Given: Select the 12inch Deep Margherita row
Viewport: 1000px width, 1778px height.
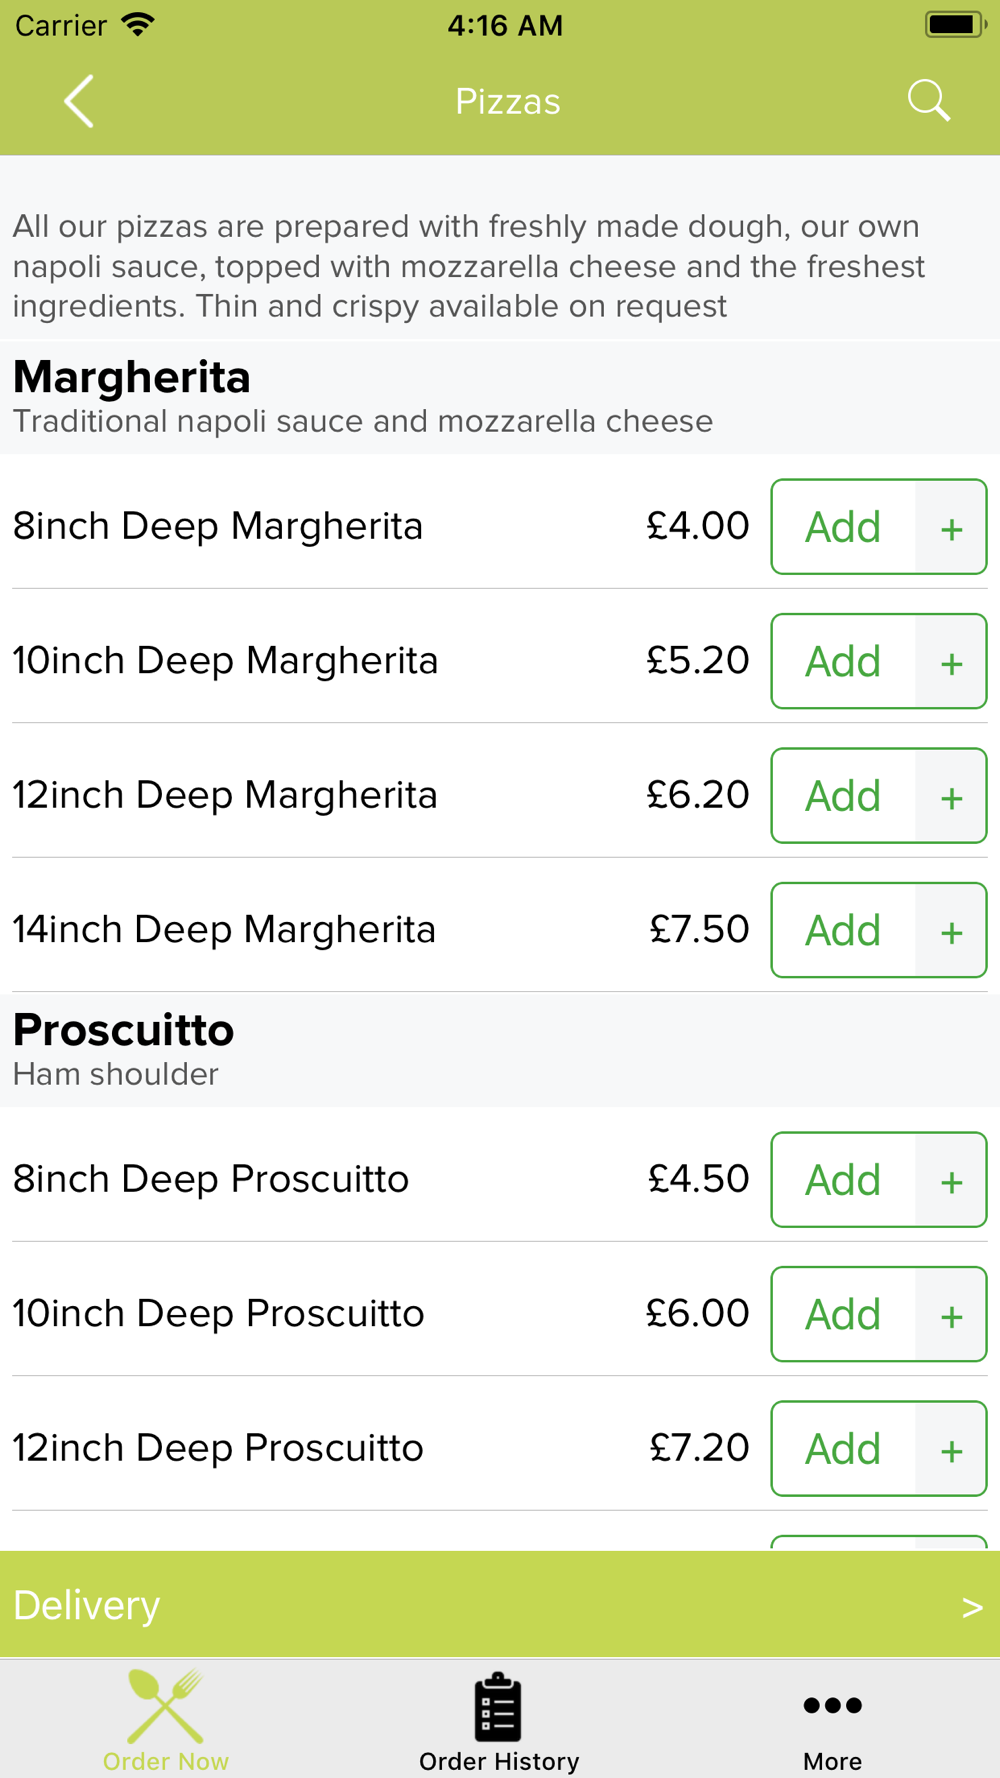Looking at the screenshot, I should (x=500, y=796).
